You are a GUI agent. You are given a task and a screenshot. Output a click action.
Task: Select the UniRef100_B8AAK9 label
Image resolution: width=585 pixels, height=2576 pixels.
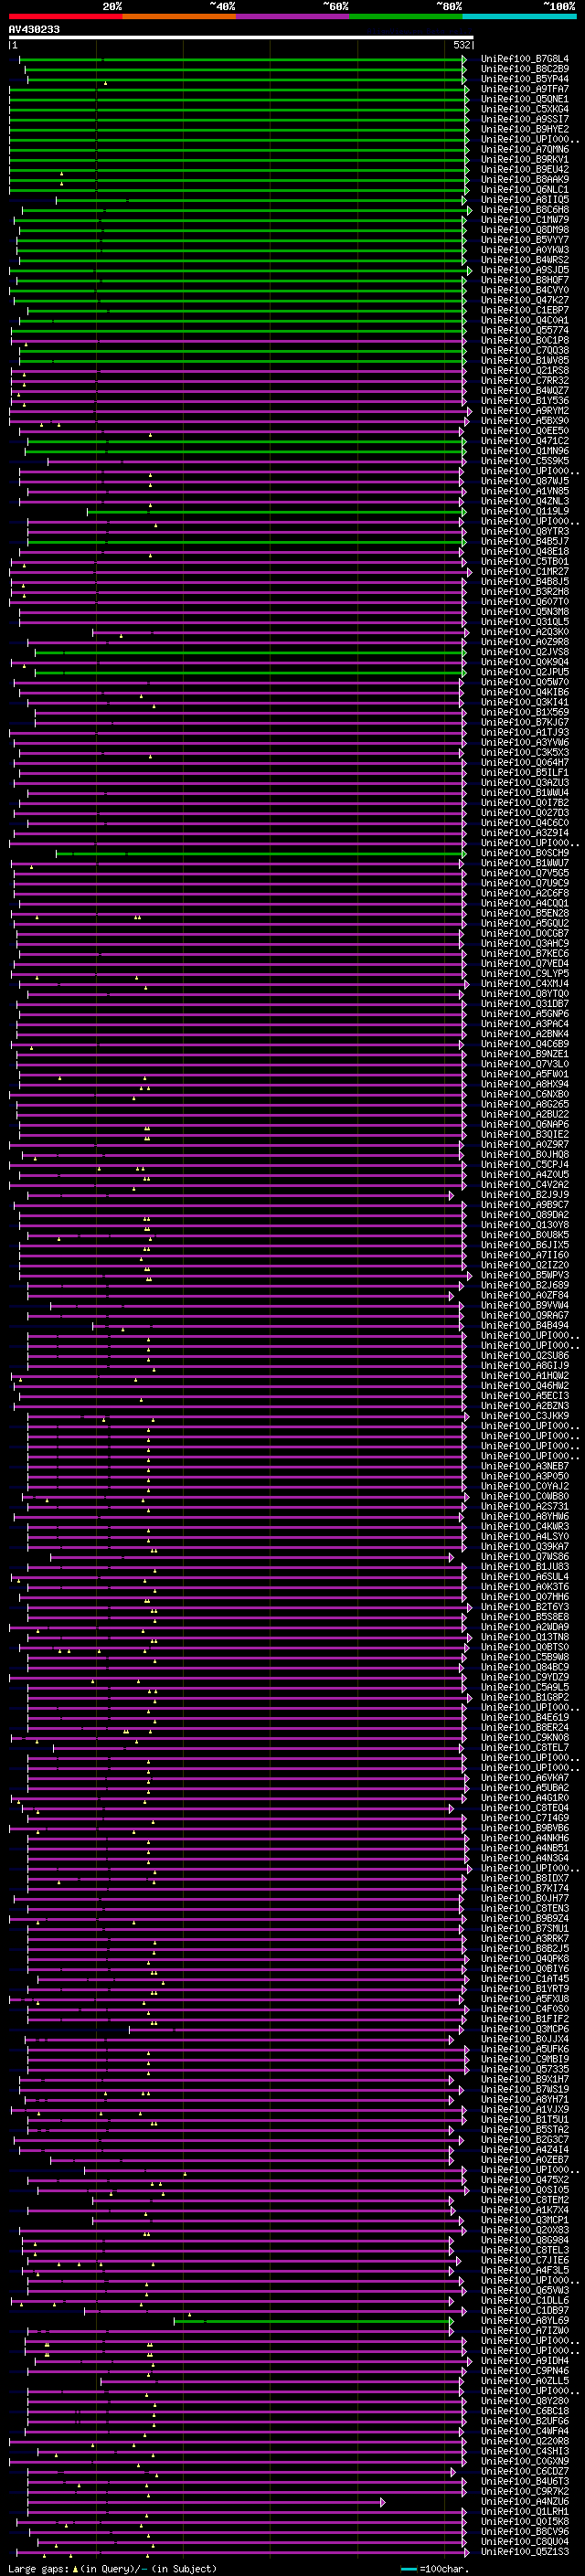(525, 179)
